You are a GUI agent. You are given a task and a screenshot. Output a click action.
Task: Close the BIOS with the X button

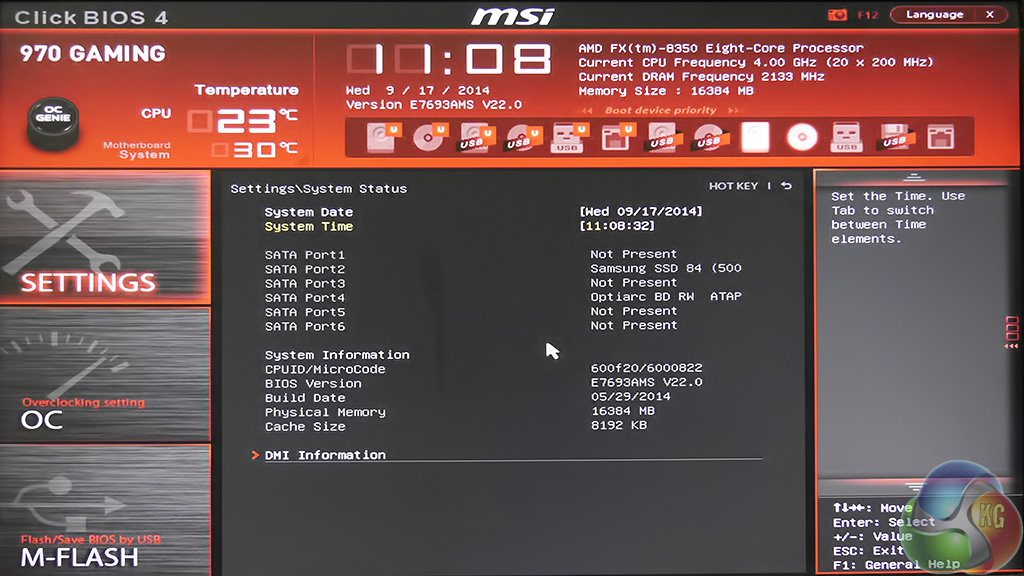click(990, 14)
